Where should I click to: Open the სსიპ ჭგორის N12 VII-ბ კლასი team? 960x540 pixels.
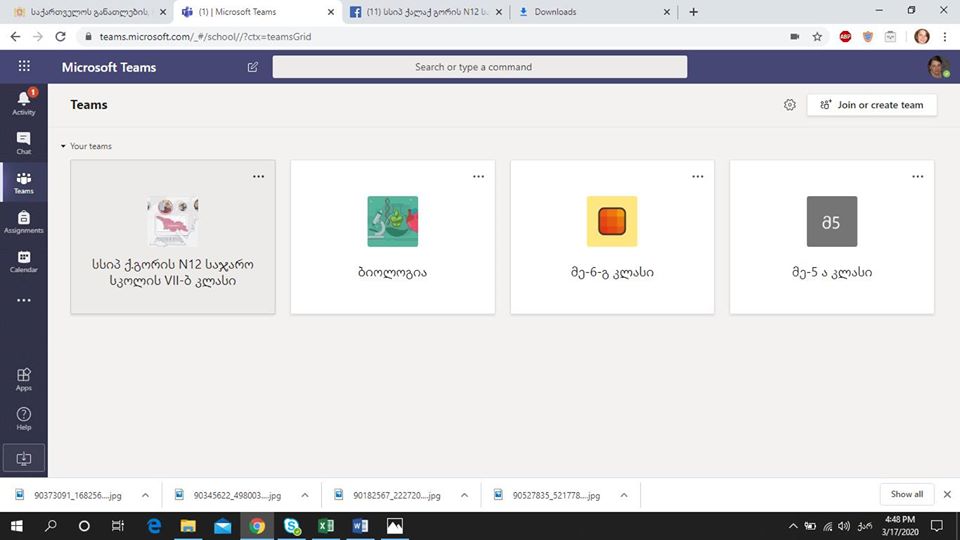coord(173,238)
